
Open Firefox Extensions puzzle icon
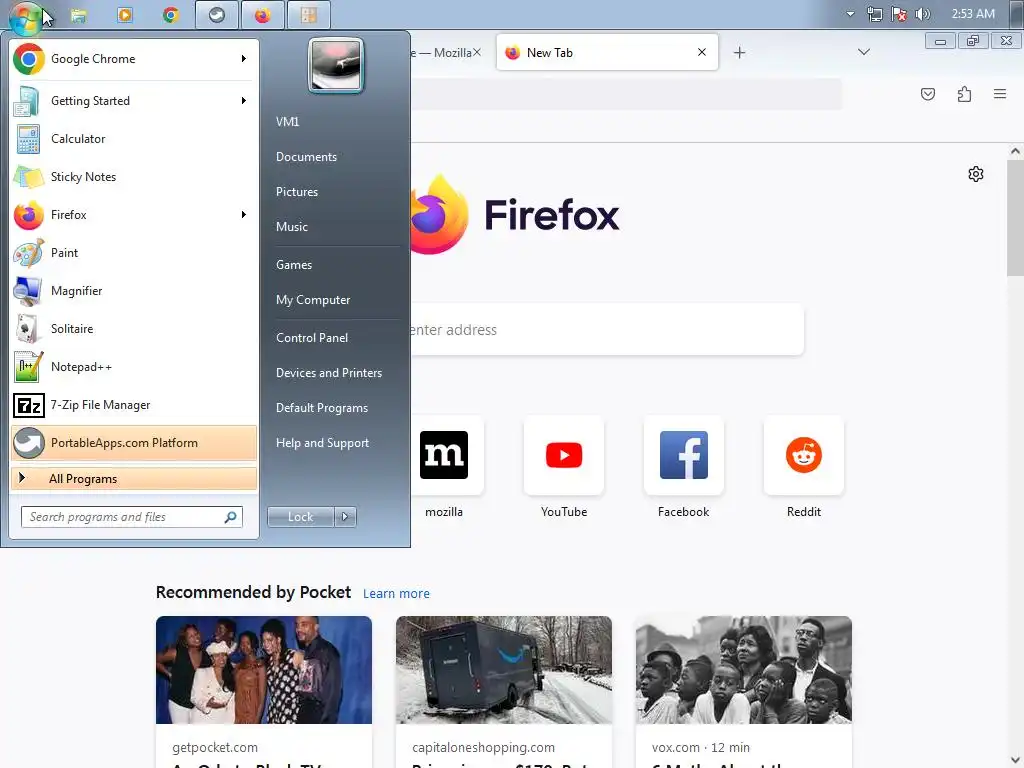[x=964, y=95]
